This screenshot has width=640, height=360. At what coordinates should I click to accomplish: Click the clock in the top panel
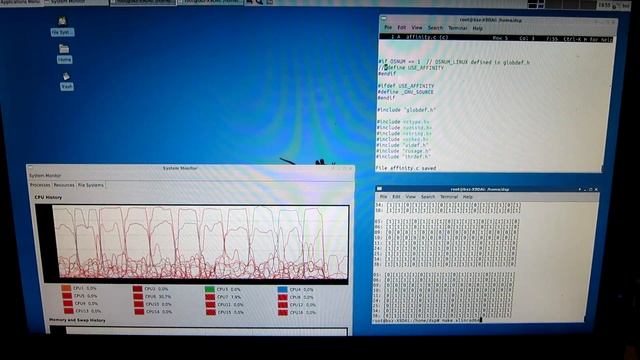tap(604, 5)
